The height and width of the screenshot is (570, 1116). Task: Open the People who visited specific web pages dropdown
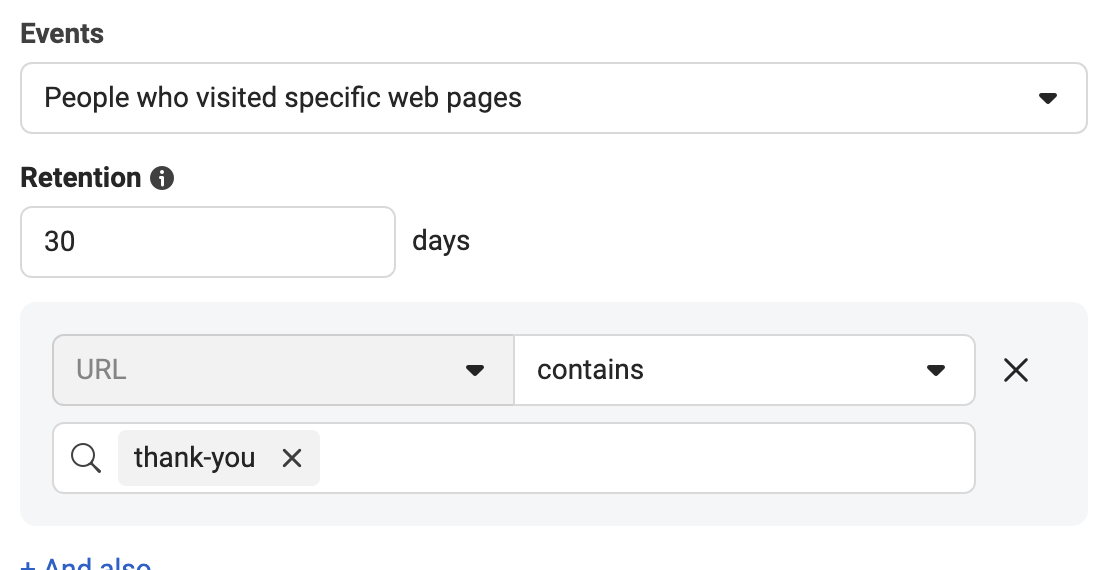[554, 98]
